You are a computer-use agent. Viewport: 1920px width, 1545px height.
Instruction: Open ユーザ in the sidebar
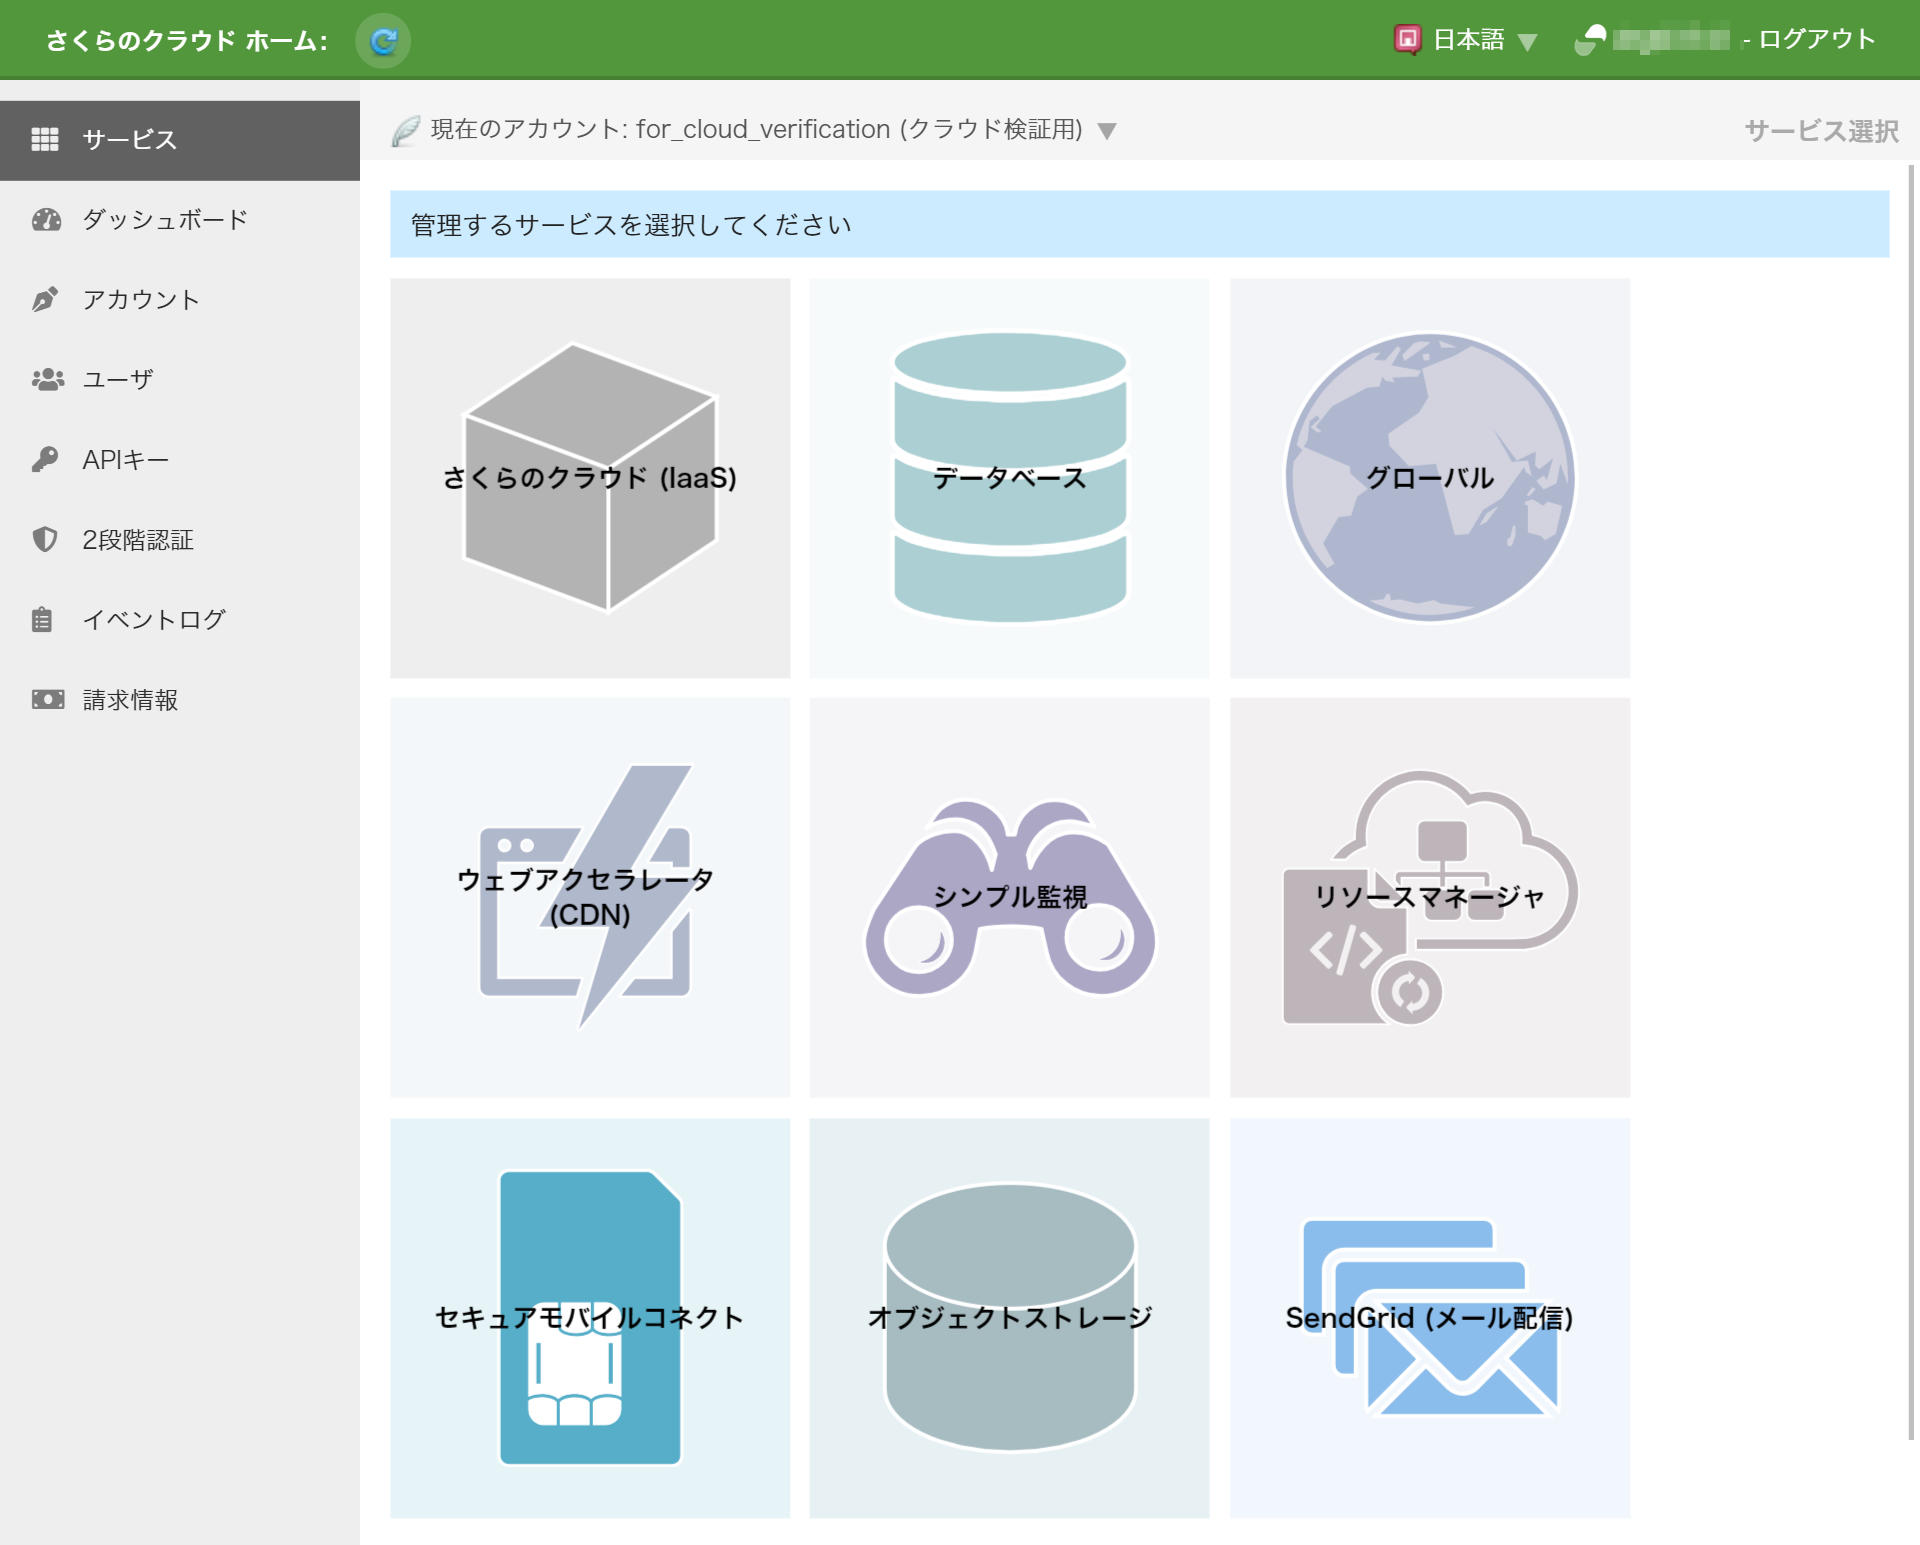pyautogui.click(x=118, y=380)
